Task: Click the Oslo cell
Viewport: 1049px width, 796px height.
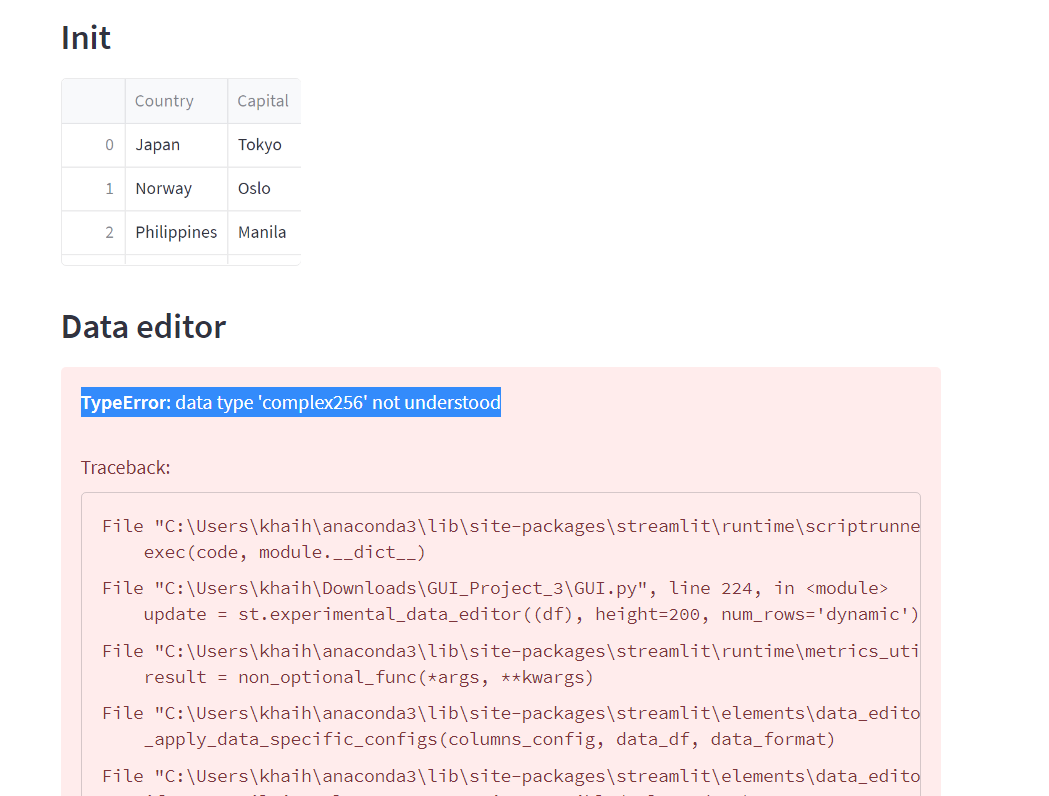Action: point(255,189)
